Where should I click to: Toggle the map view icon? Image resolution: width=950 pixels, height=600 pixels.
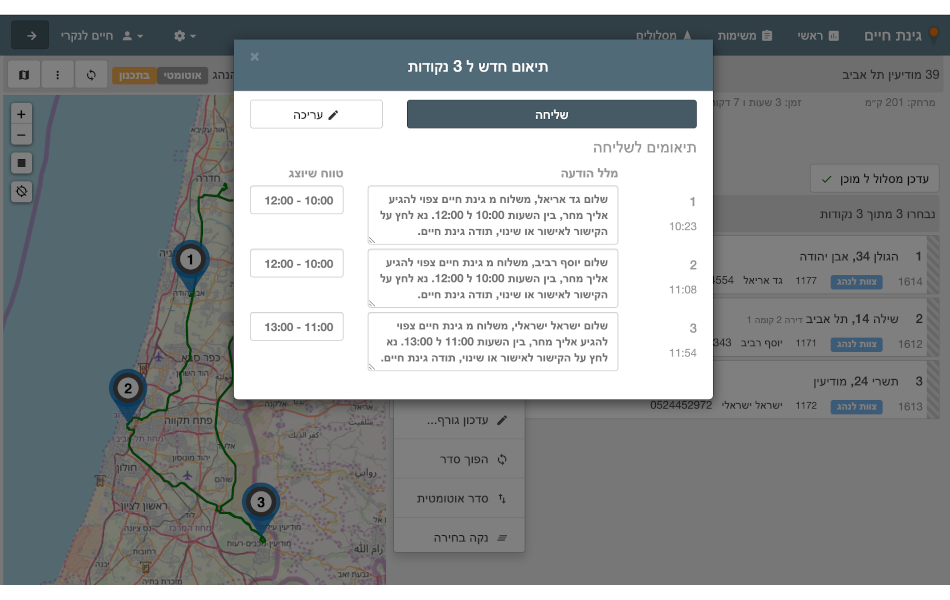tap(24, 75)
